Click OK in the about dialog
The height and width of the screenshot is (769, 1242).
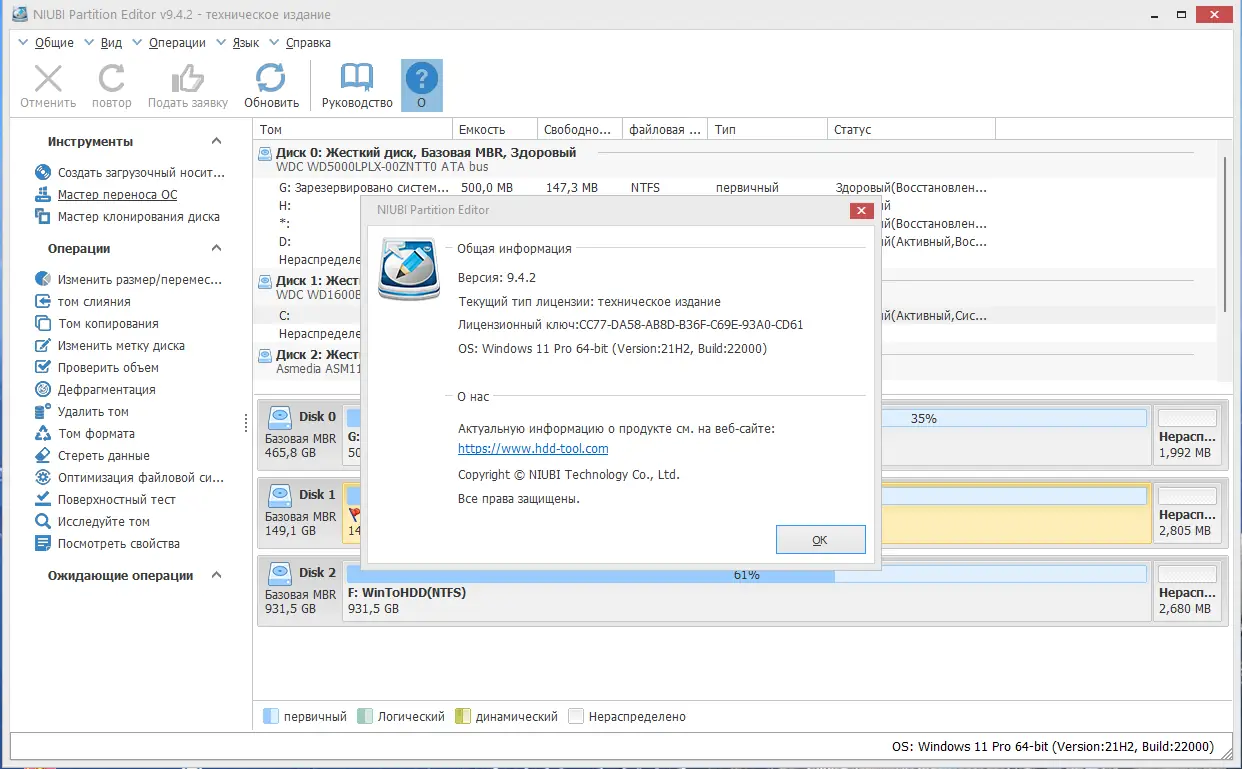819,538
